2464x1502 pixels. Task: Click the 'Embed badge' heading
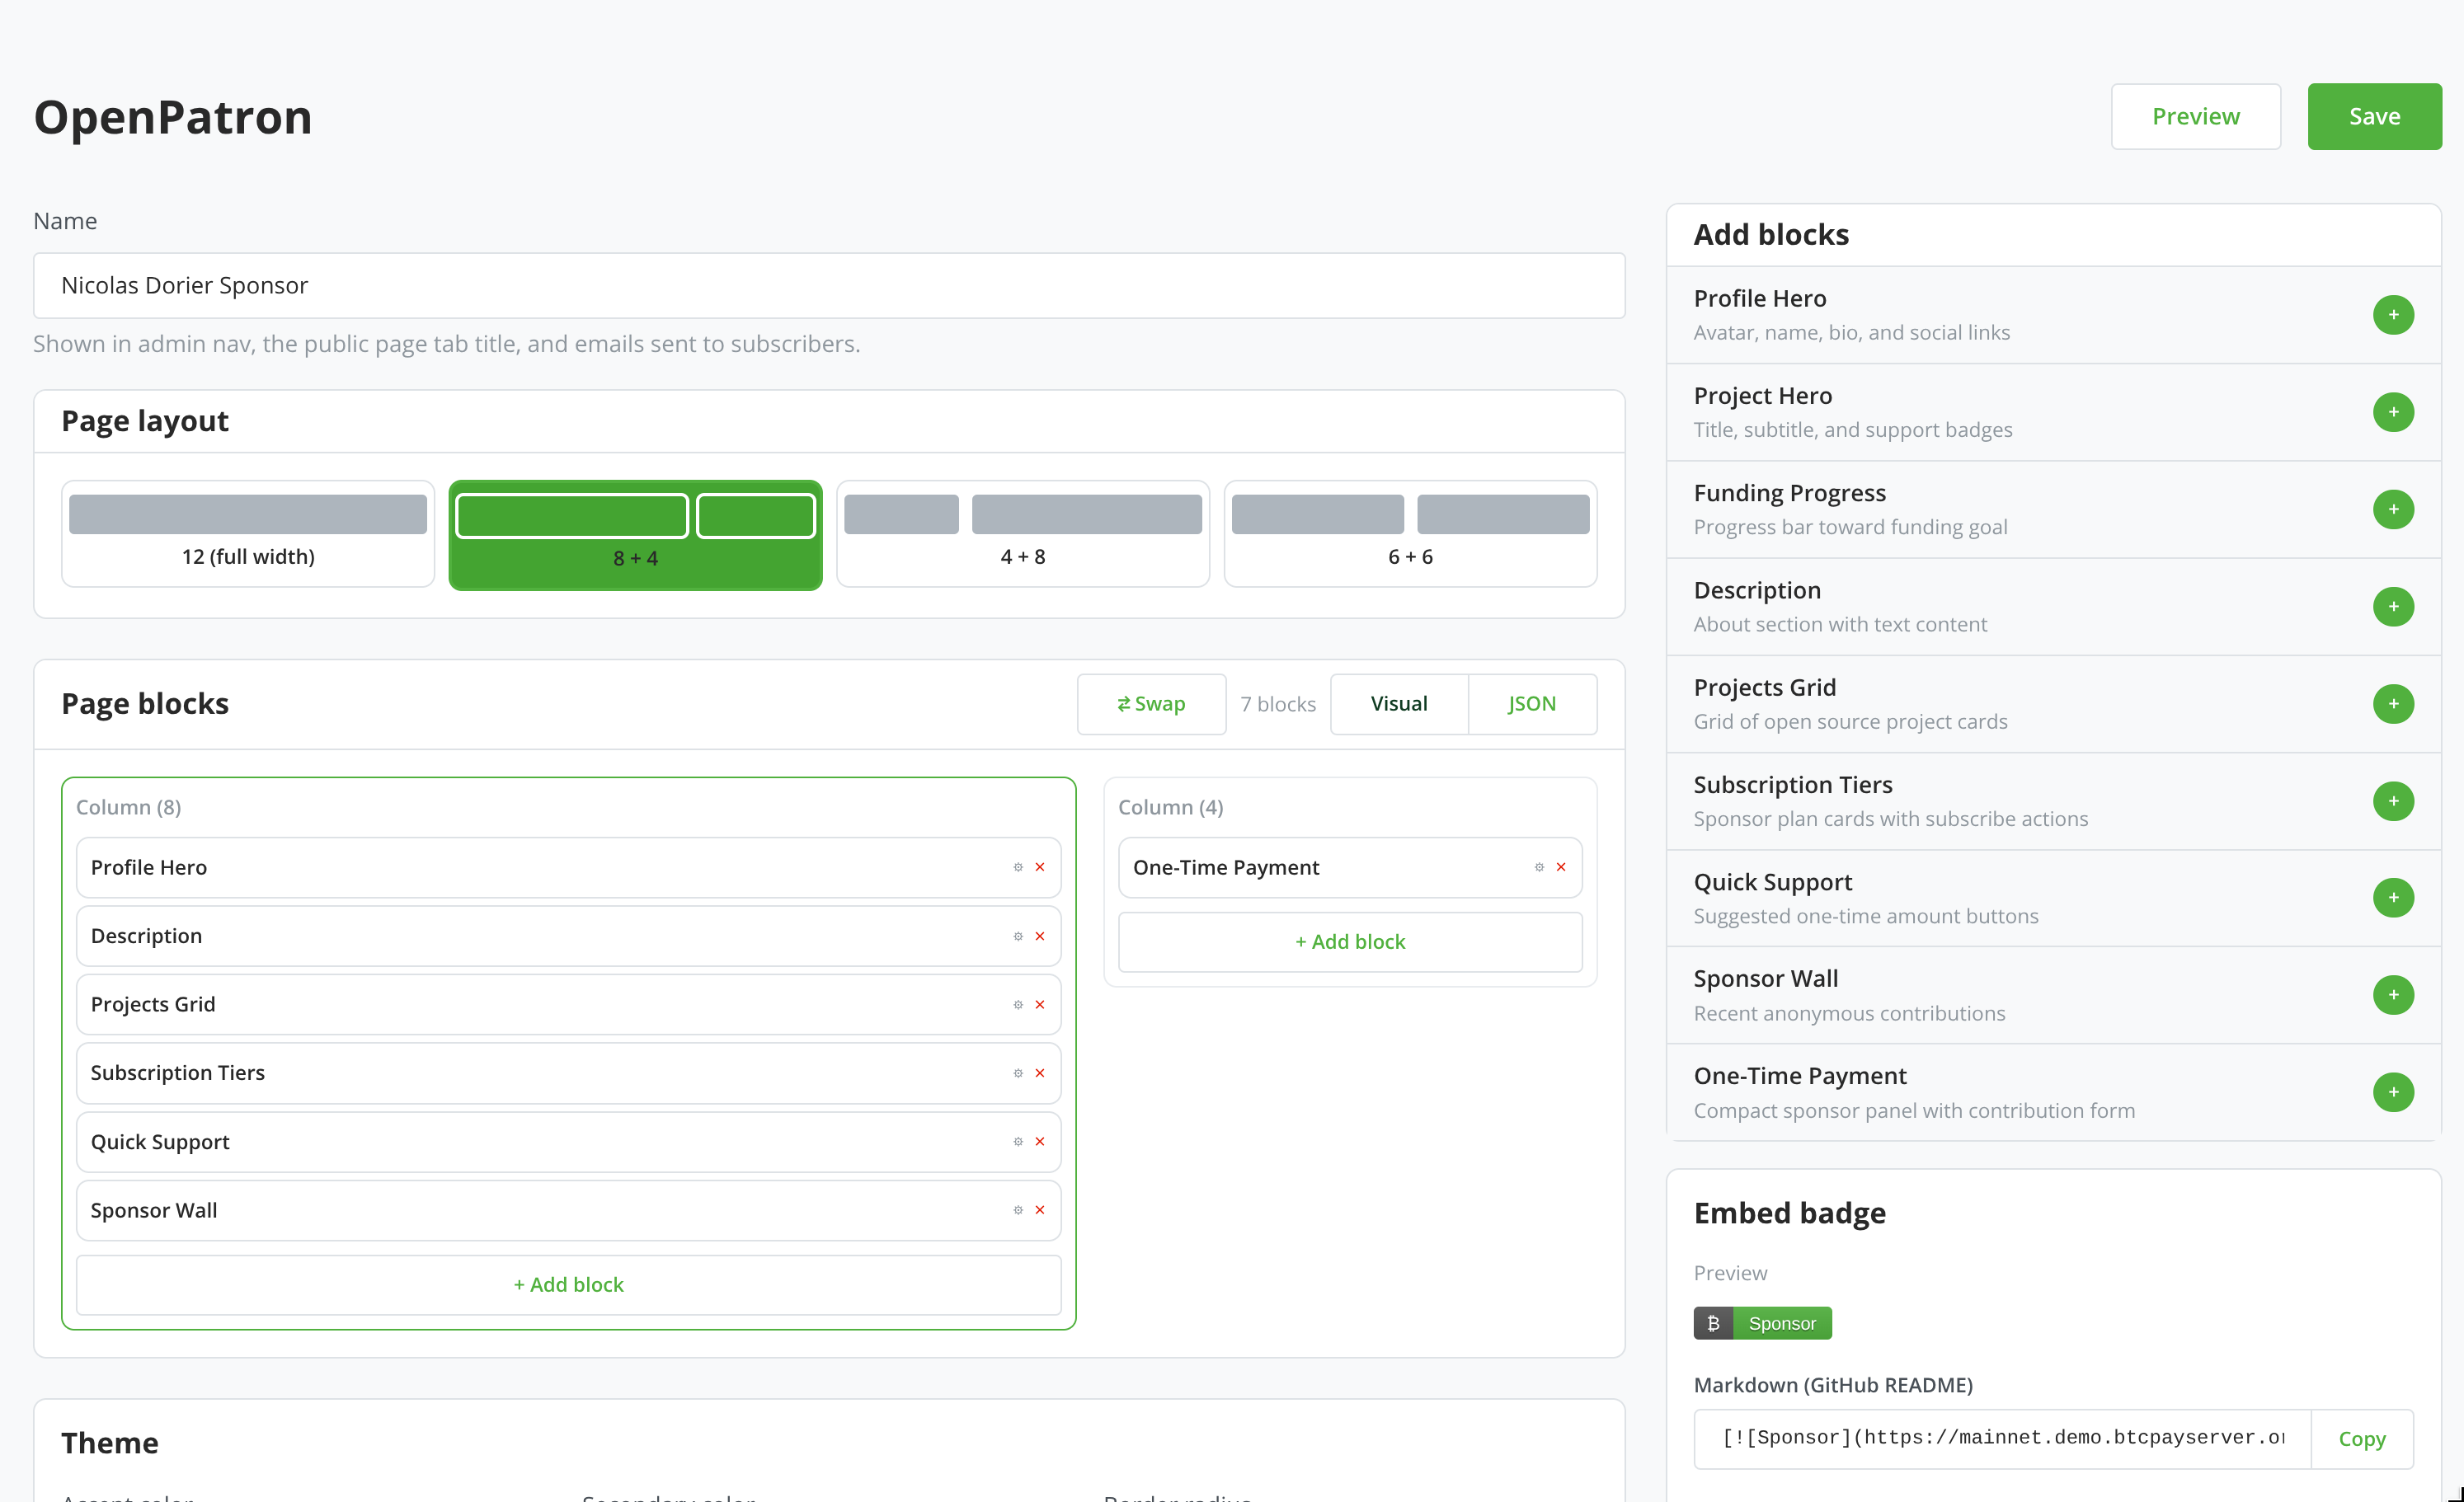point(1790,1213)
